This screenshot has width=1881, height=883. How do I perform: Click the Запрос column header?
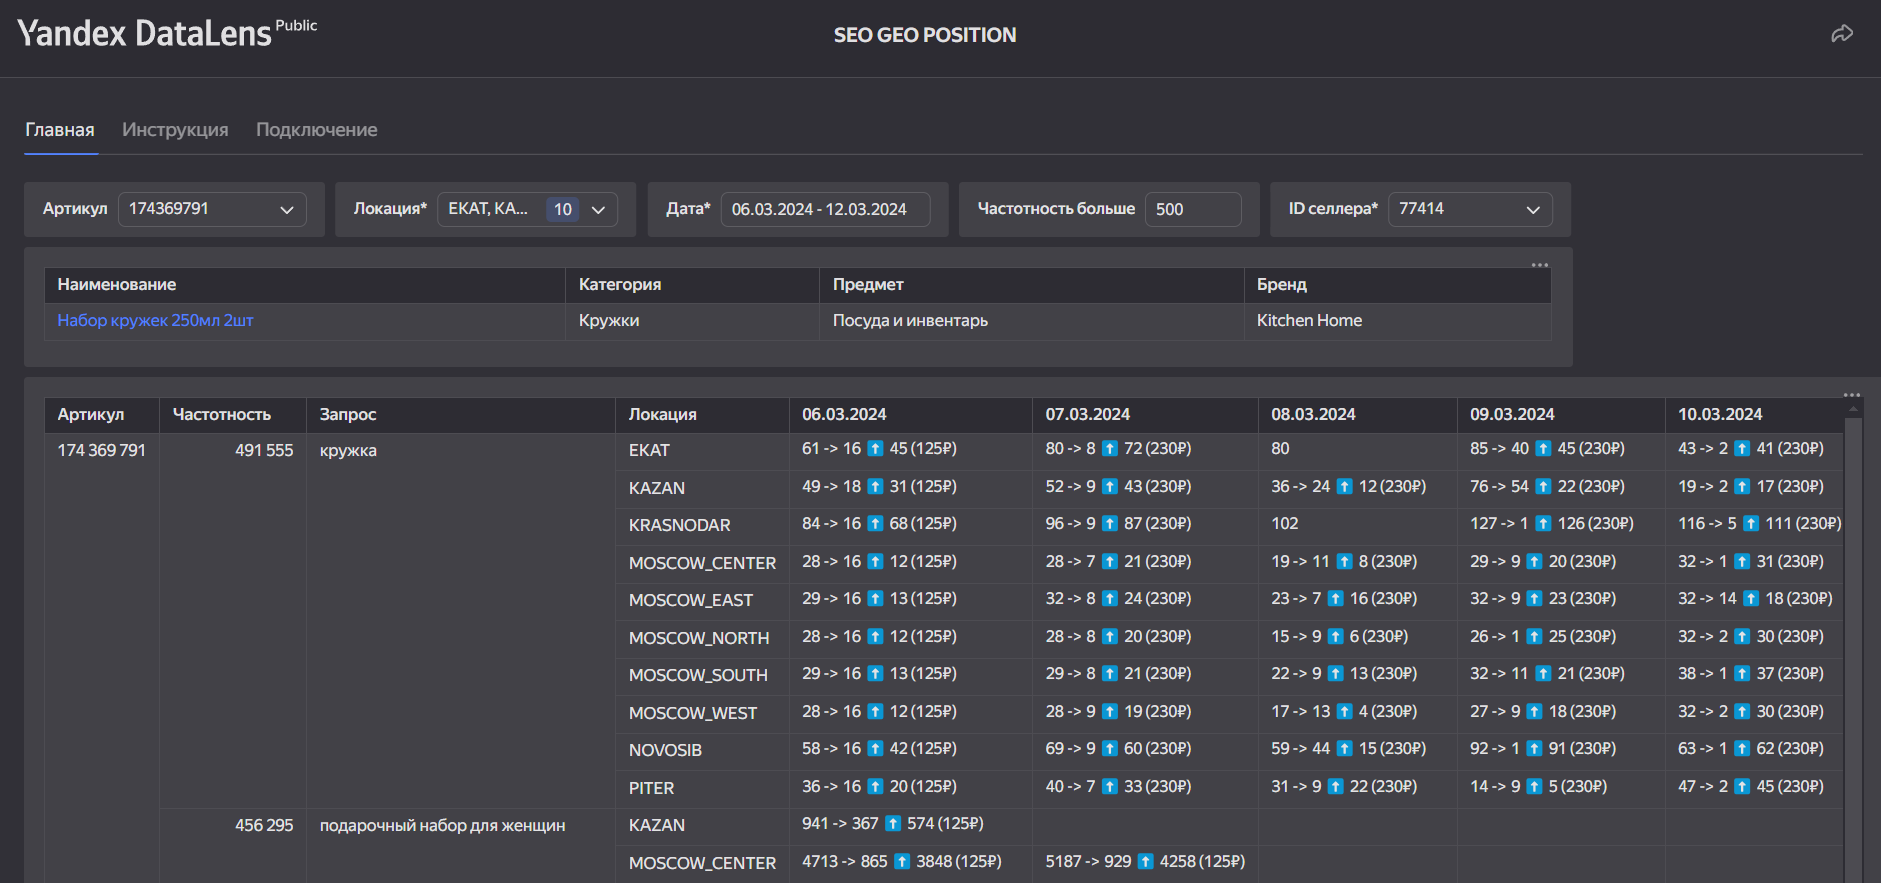[x=461, y=415]
